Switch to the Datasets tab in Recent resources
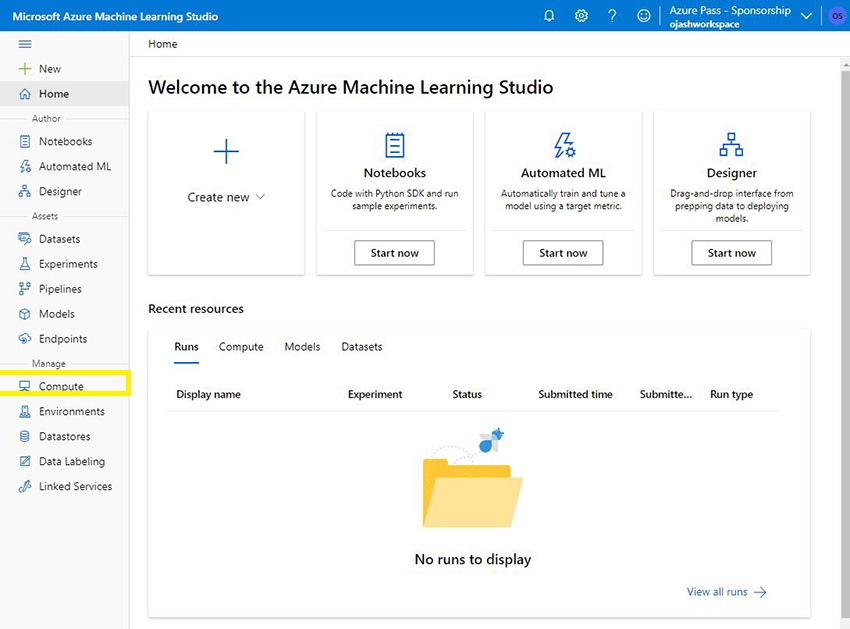Image resolution: width=850 pixels, height=629 pixels. [x=361, y=346]
